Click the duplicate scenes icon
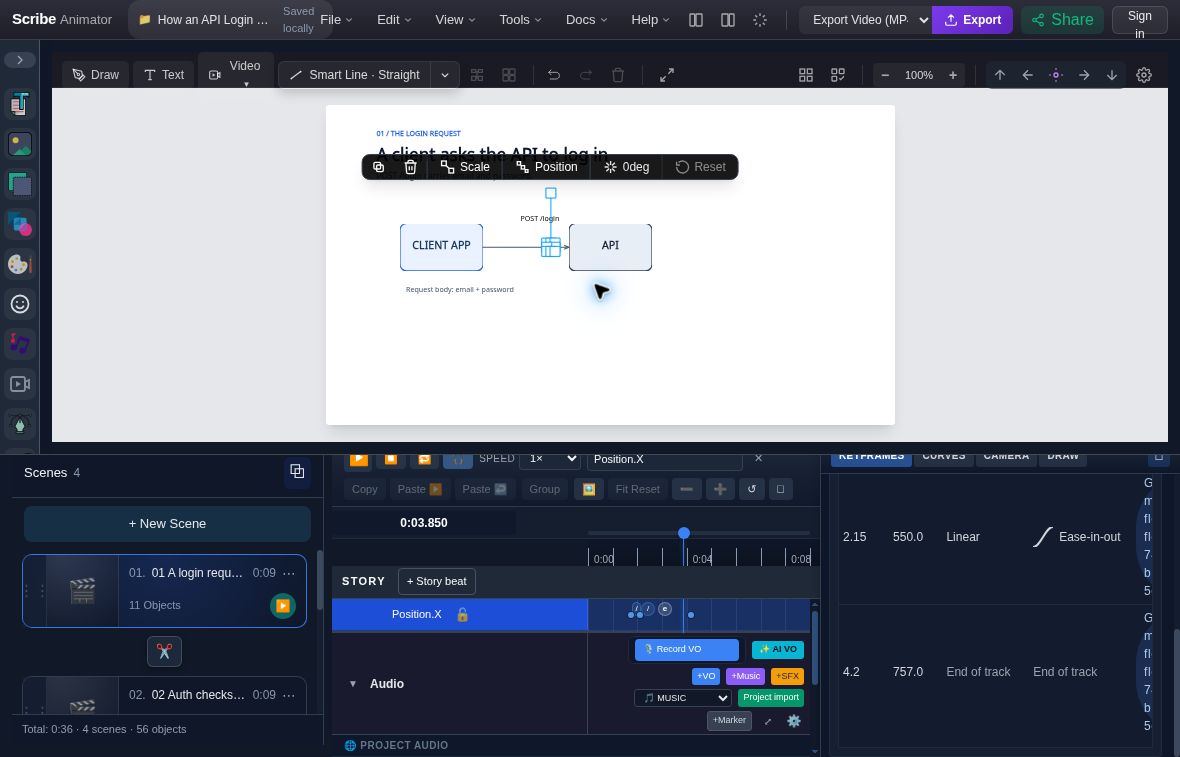The image size is (1180, 757). [x=297, y=472]
